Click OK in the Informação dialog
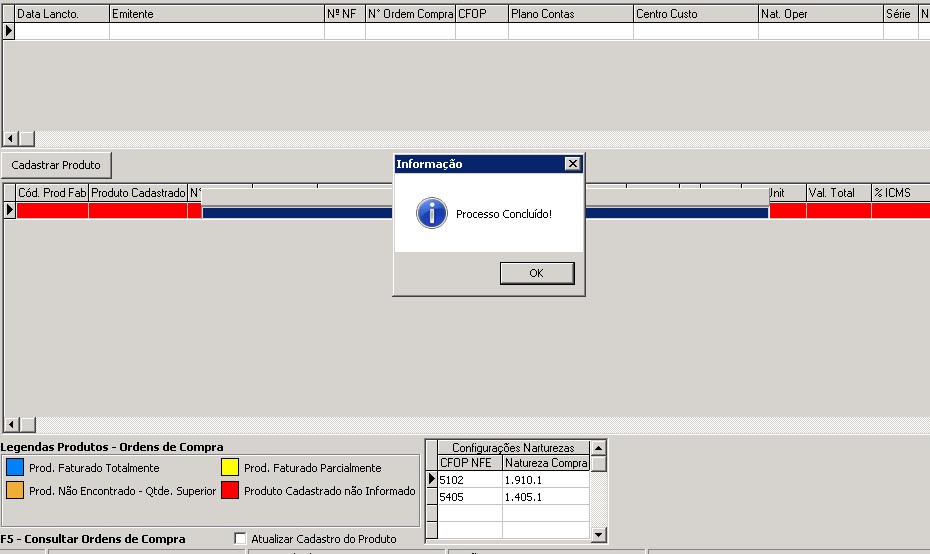 click(x=537, y=273)
